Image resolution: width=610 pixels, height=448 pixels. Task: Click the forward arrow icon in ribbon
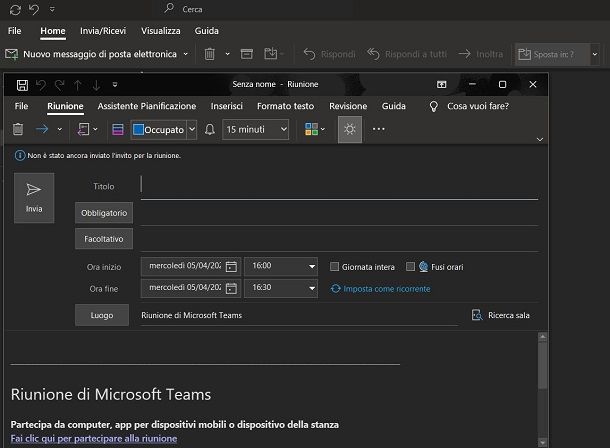(x=42, y=129)
